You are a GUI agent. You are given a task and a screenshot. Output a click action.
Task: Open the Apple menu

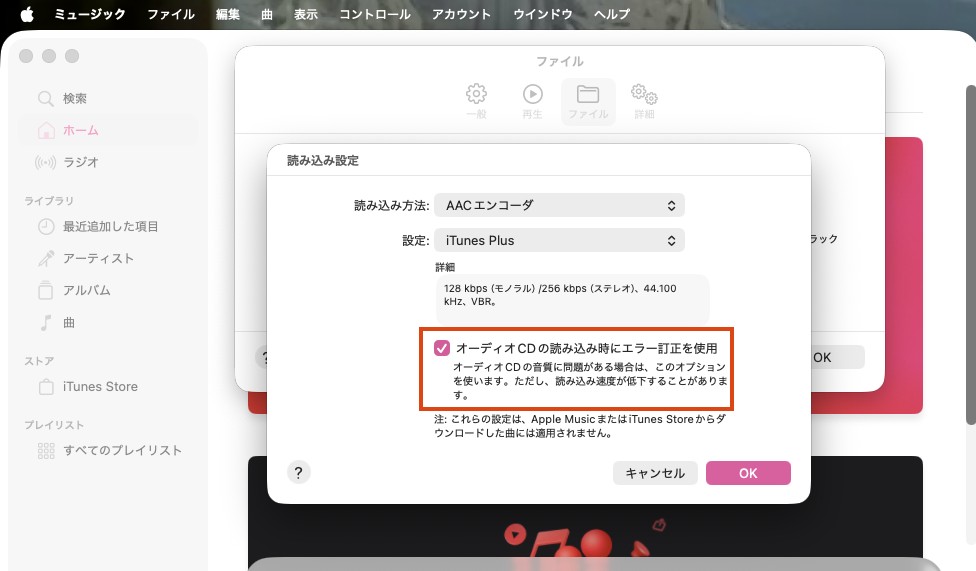pos(27,14)
